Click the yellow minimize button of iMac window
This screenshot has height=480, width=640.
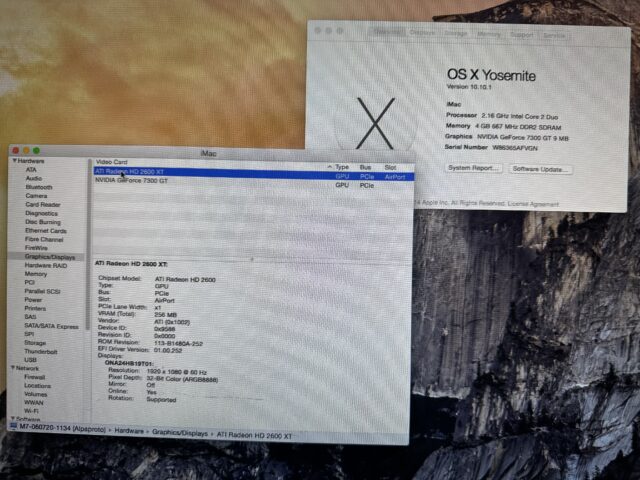[26, 151]
